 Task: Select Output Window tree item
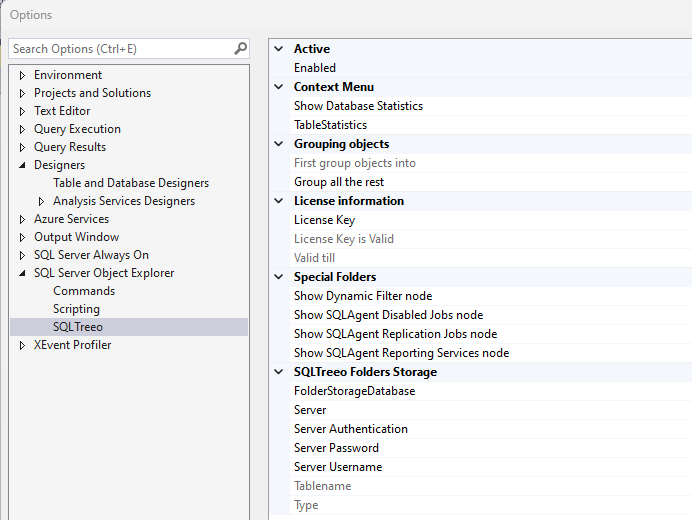coord(77,237)
